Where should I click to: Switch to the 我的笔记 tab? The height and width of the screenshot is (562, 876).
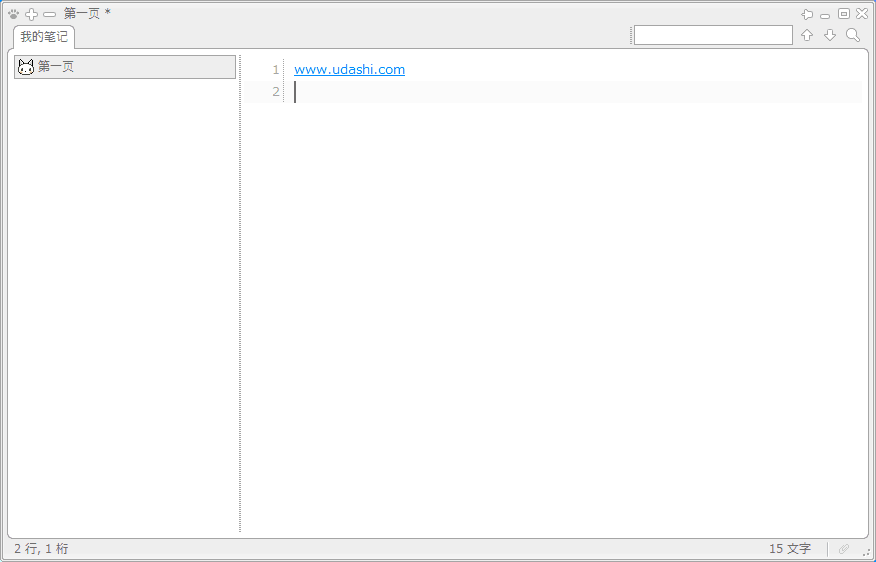pos(43,37)
